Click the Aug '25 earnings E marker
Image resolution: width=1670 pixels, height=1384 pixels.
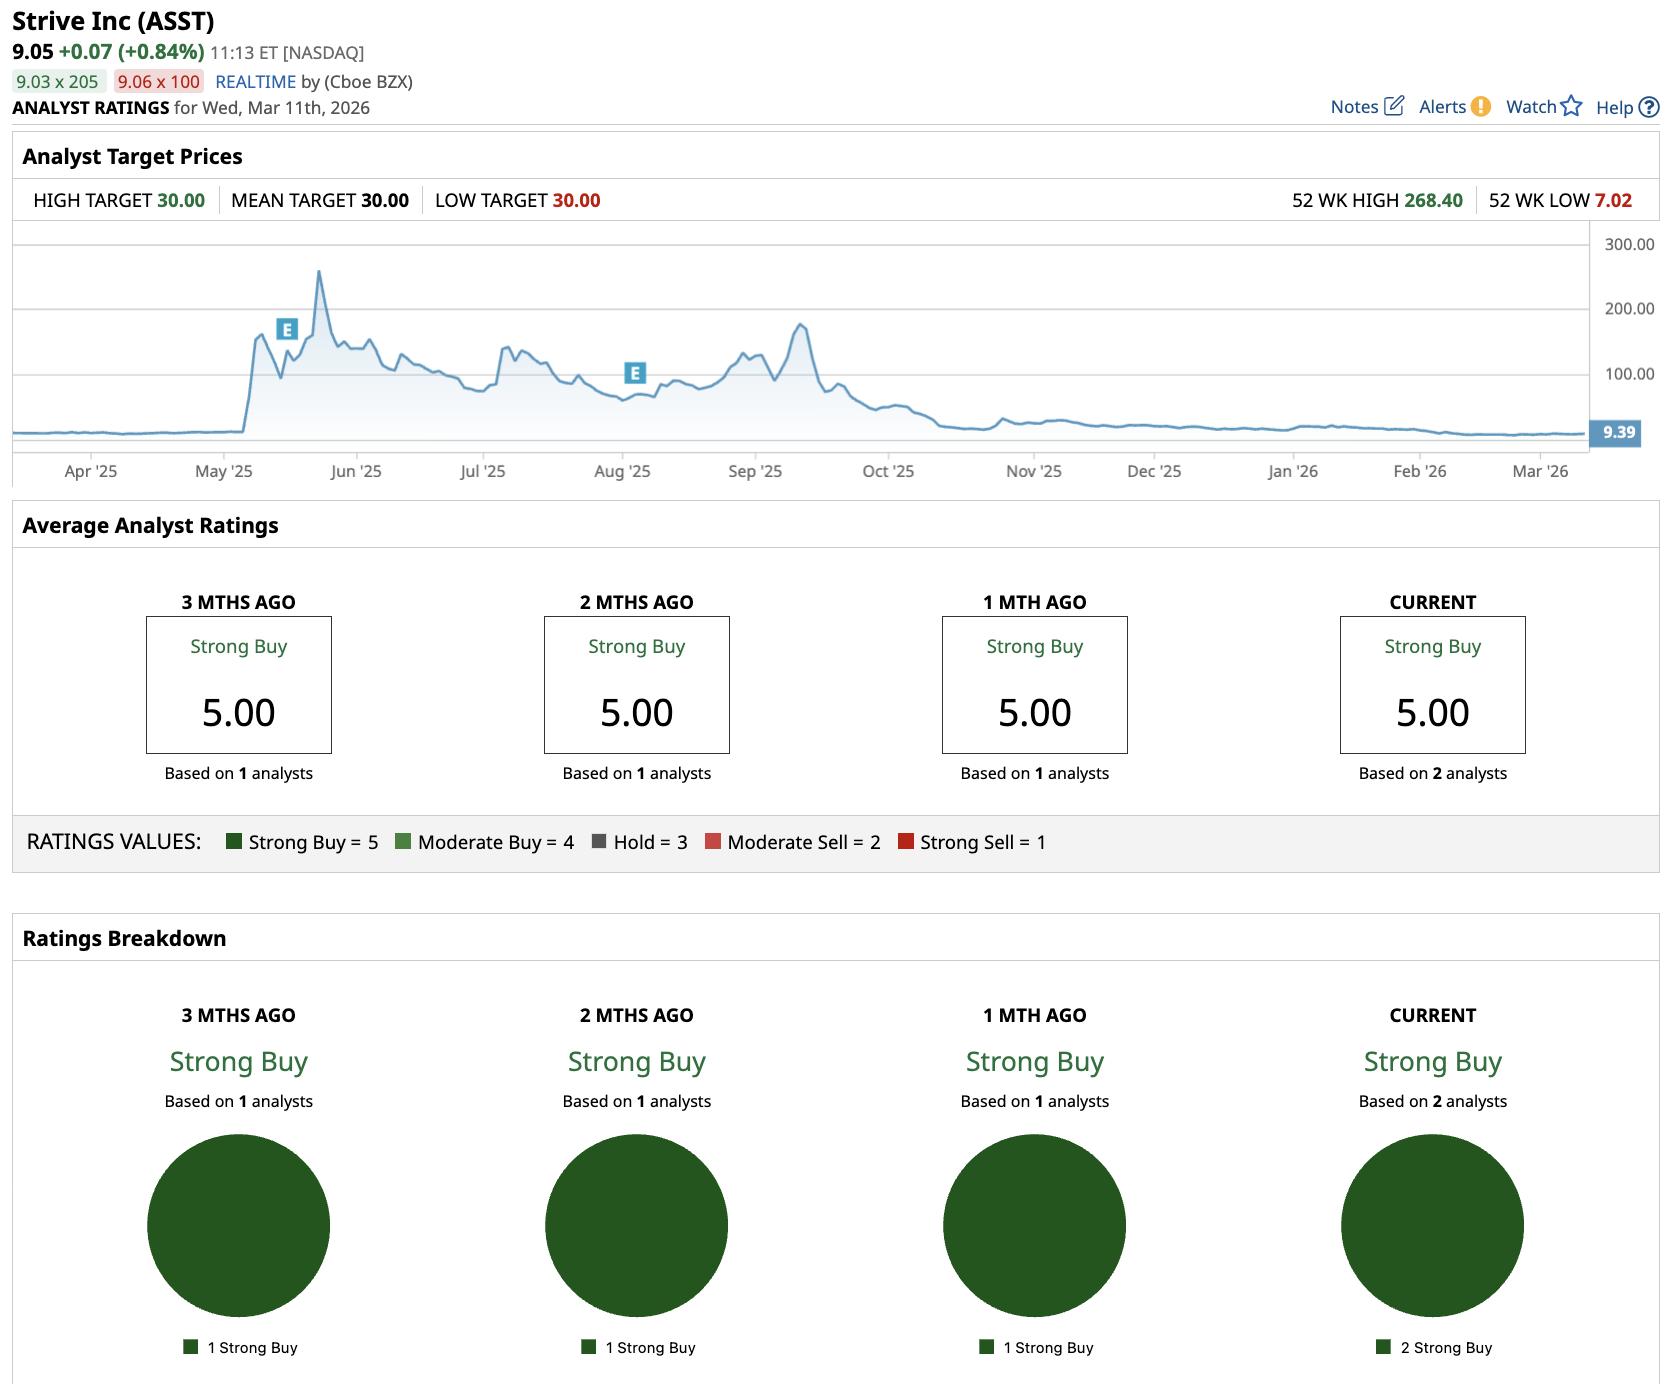click(x=634, y=373)
